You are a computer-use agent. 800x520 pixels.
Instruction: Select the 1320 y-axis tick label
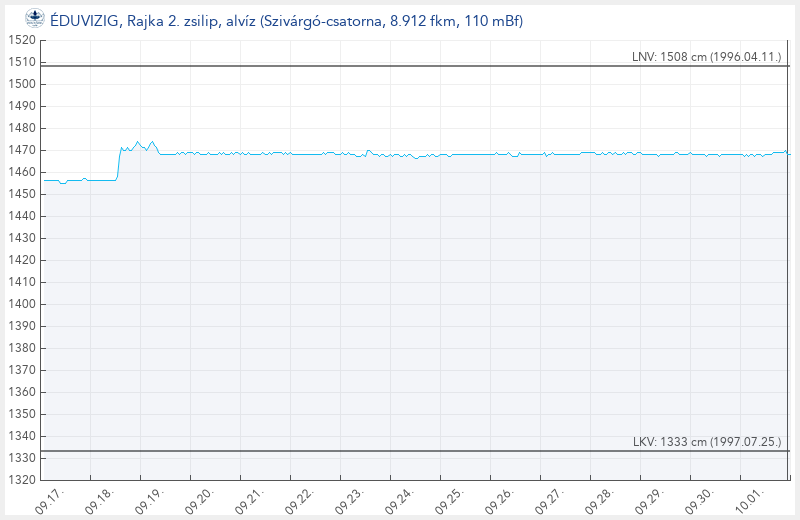[20, 480]
